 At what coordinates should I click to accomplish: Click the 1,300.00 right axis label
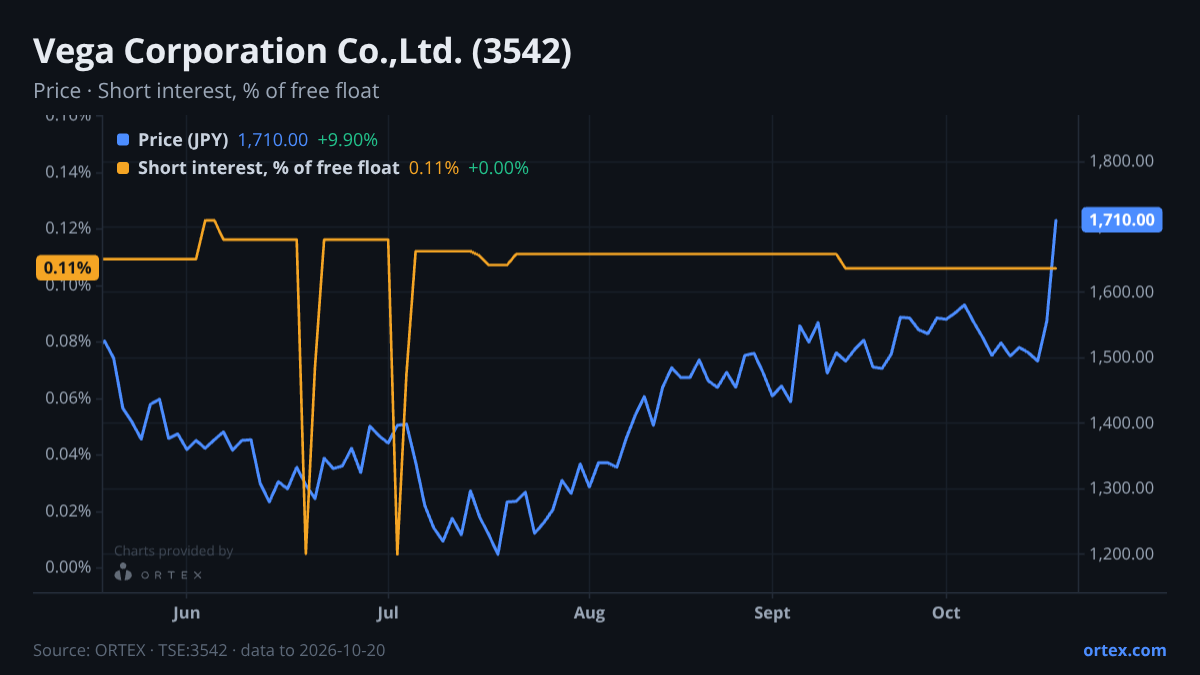coord(1123,488)
